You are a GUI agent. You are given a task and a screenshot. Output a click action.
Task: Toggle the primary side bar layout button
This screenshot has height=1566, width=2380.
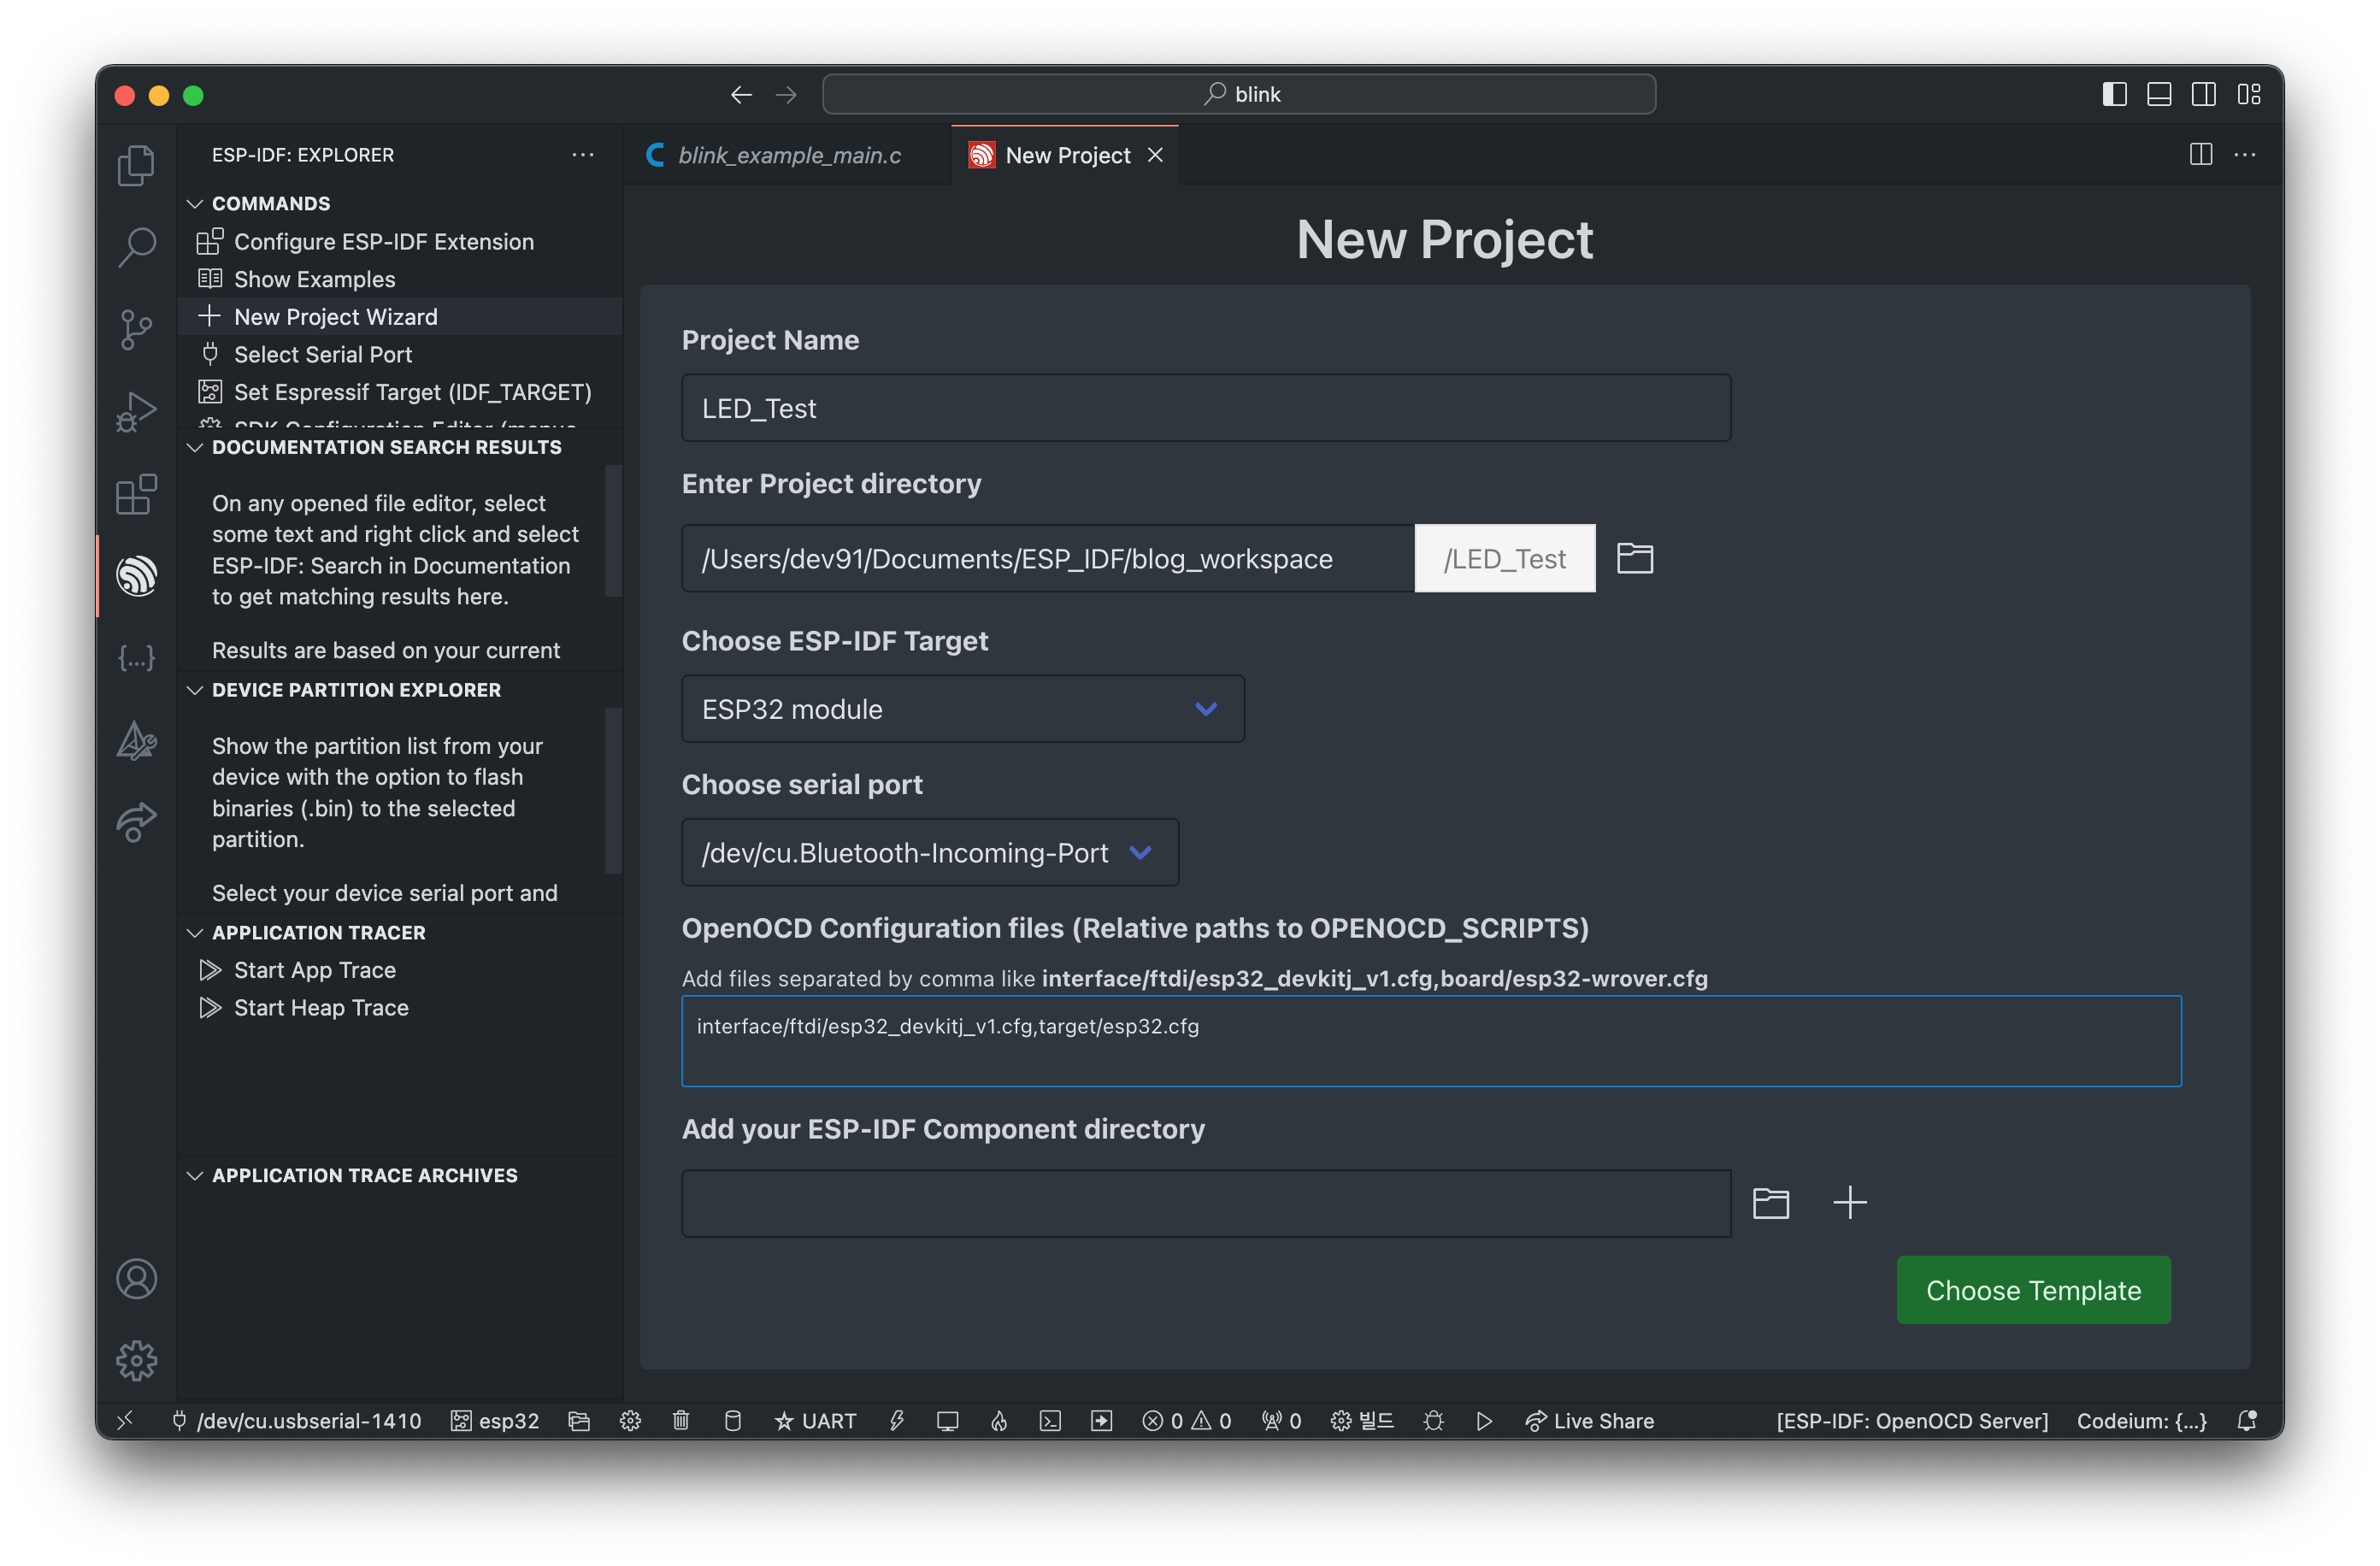(x=2114, y=94)
